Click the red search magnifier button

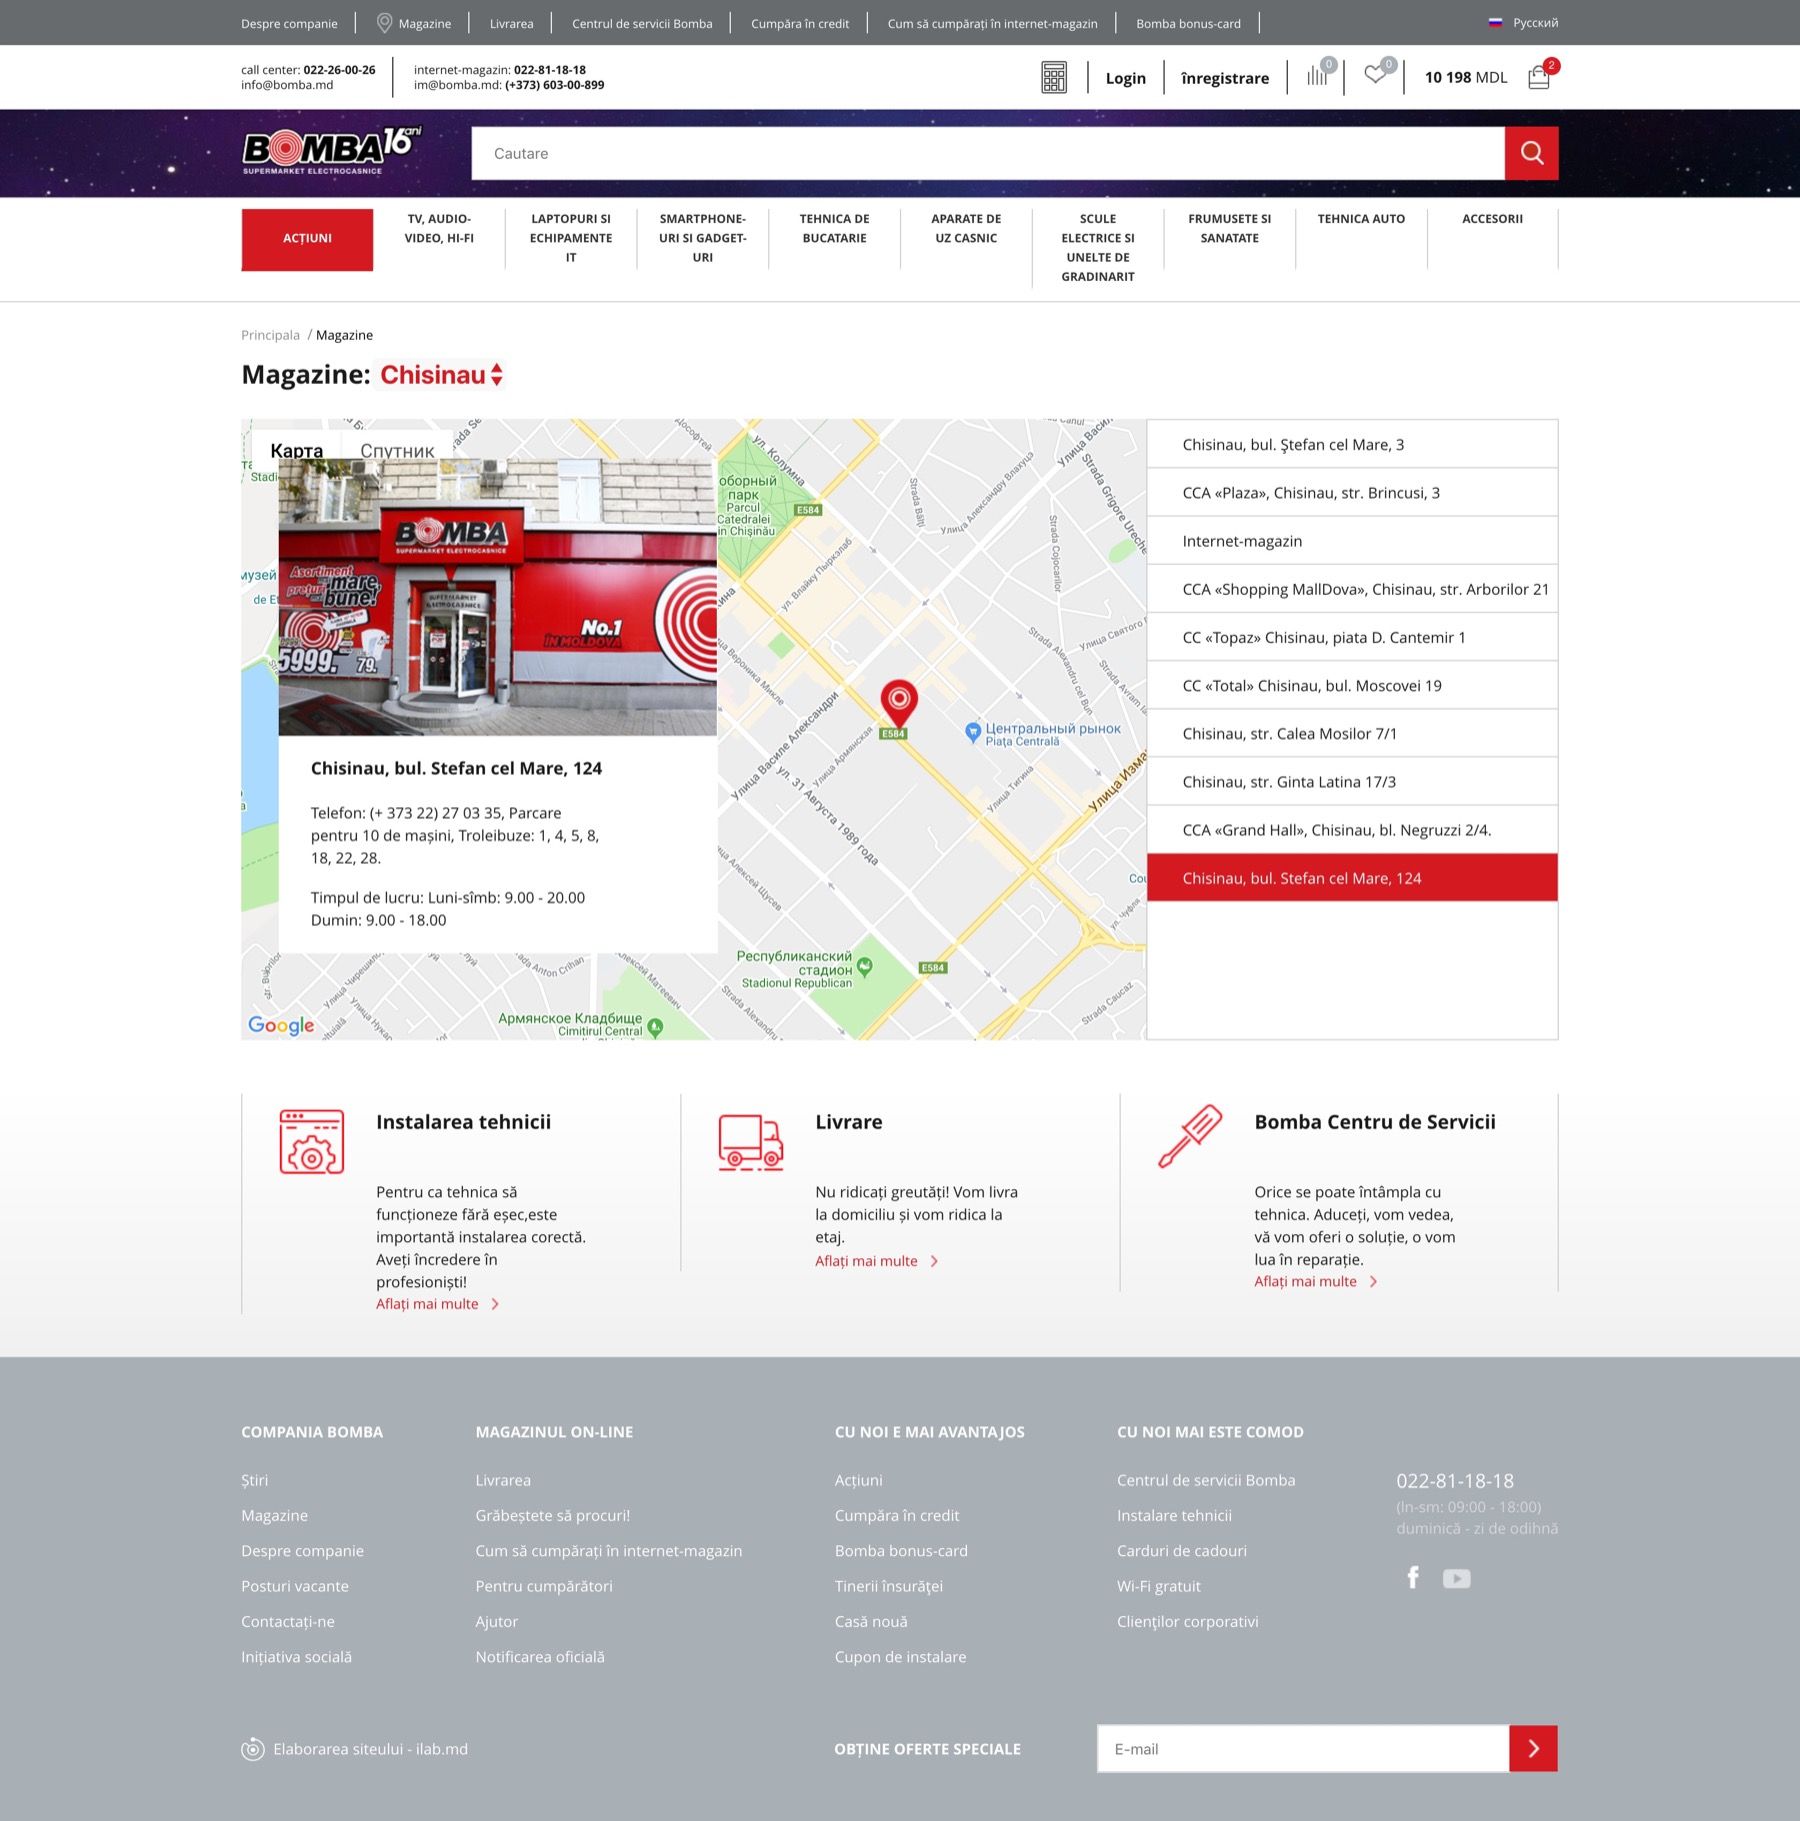tap(1531, 153)
